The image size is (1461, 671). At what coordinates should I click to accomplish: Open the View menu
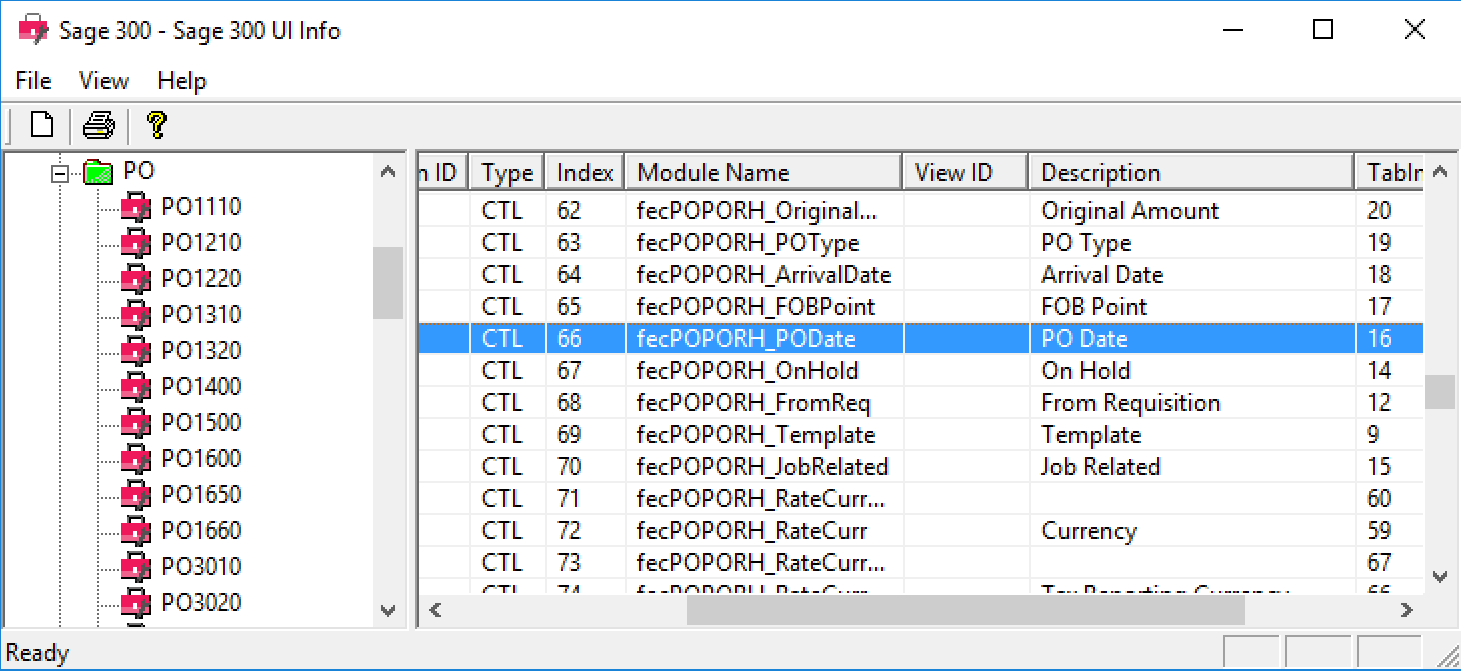(104, 81)
